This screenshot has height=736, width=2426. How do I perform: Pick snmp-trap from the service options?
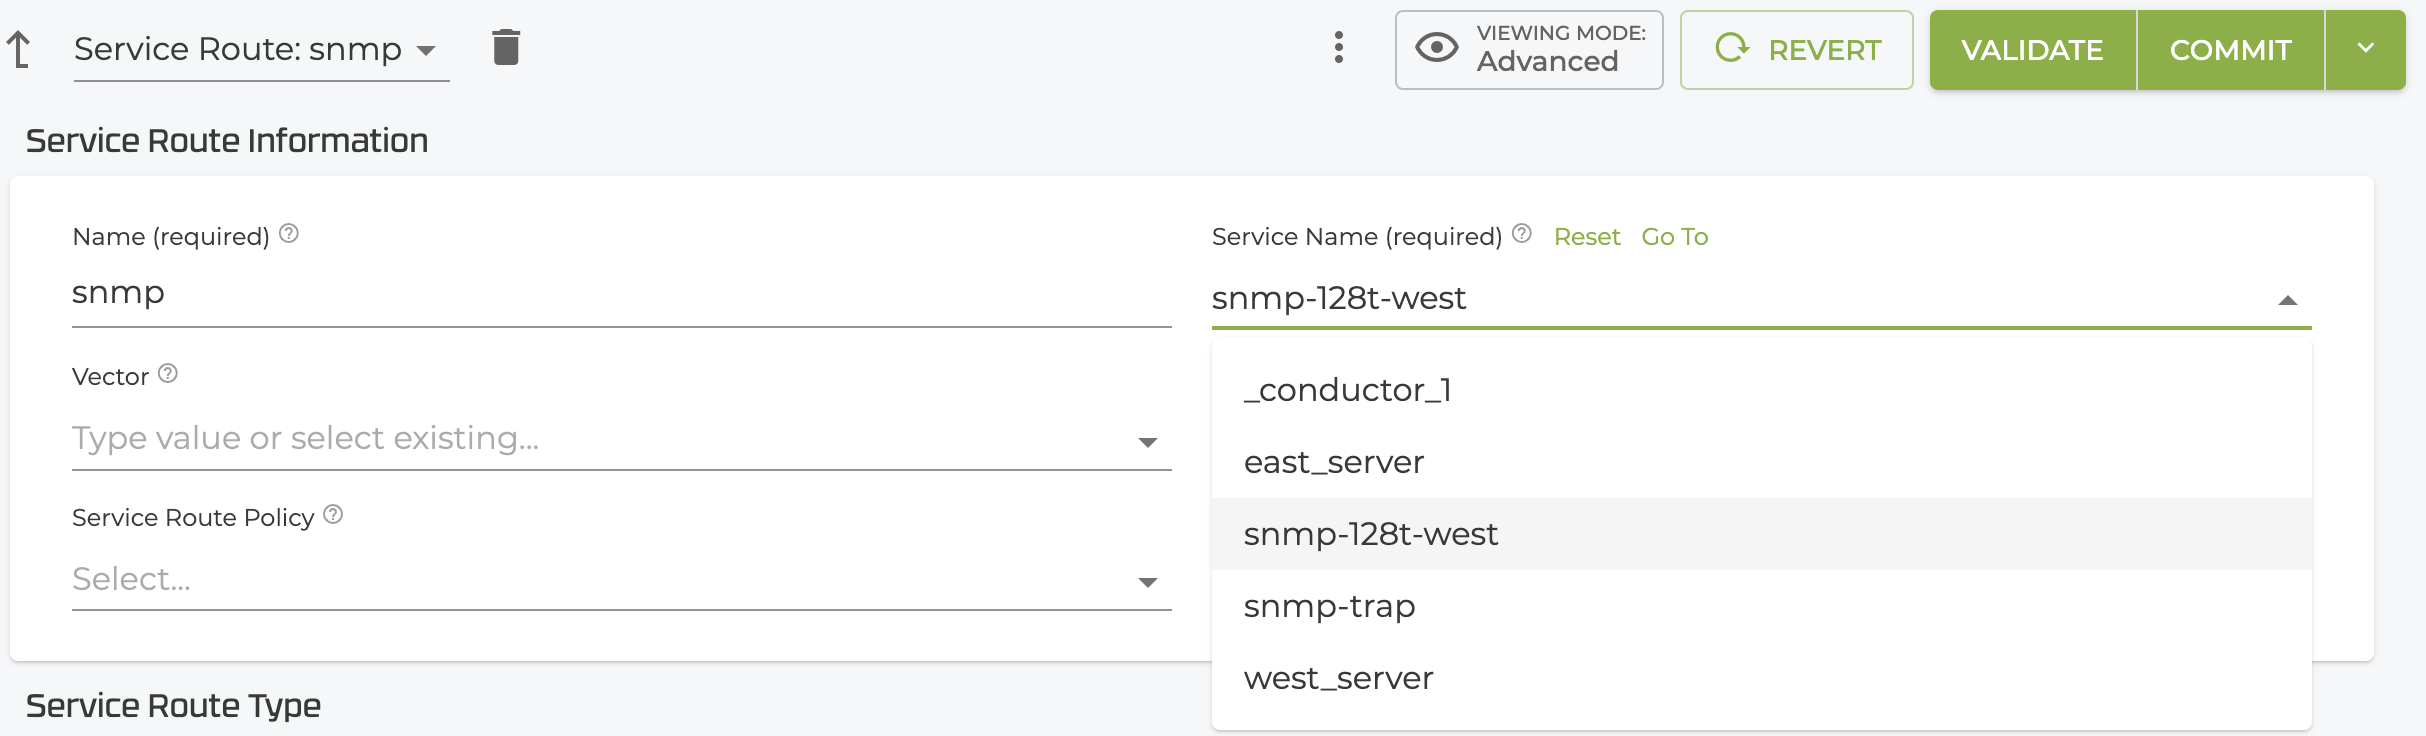pos(1329,606)
